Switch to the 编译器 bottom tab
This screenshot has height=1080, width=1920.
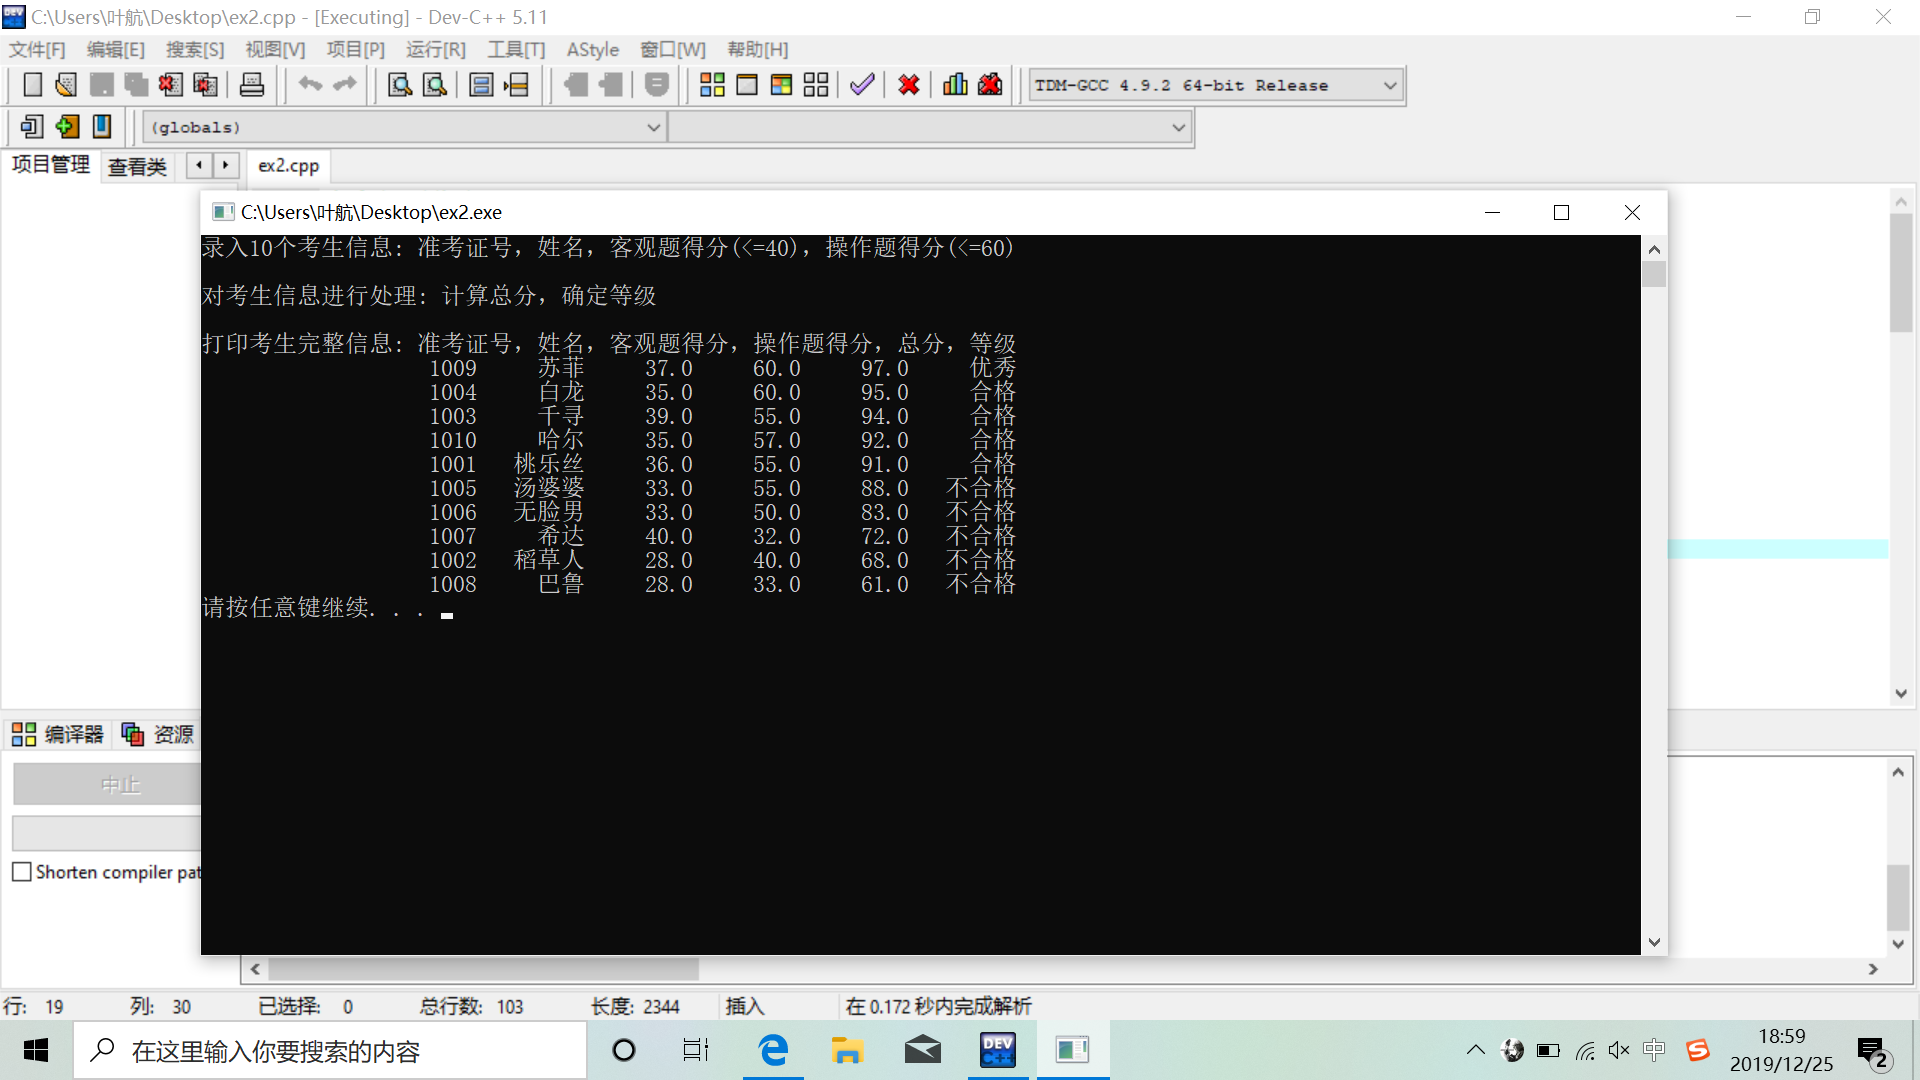(x=60, y=735)
